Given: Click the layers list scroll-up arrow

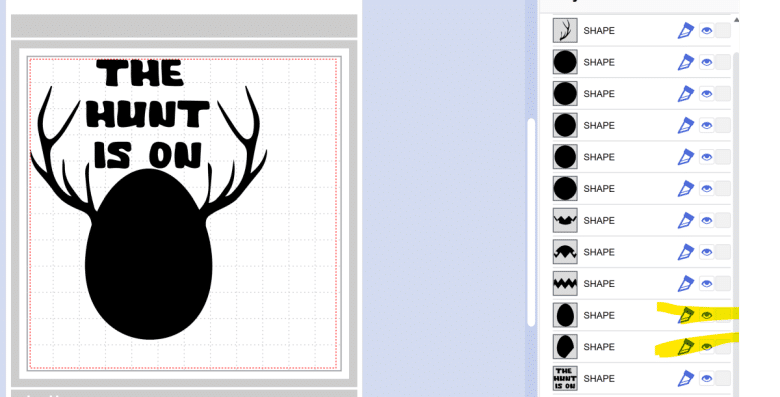Looking at the screenshot, I should (736, 20).
